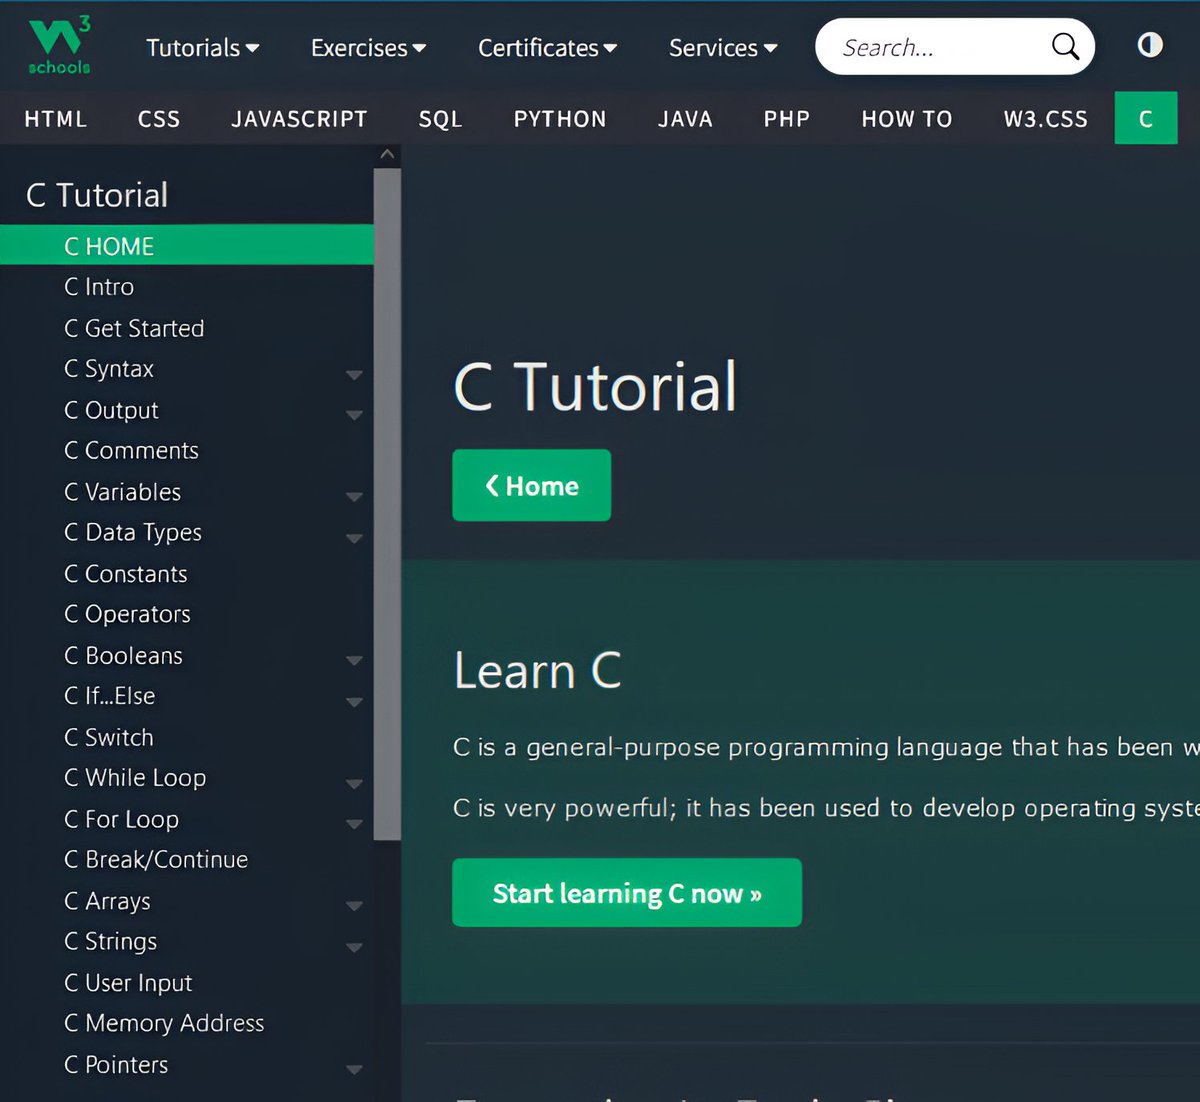
Task: Go to the JAVA tab
Action: click(685, 119)
